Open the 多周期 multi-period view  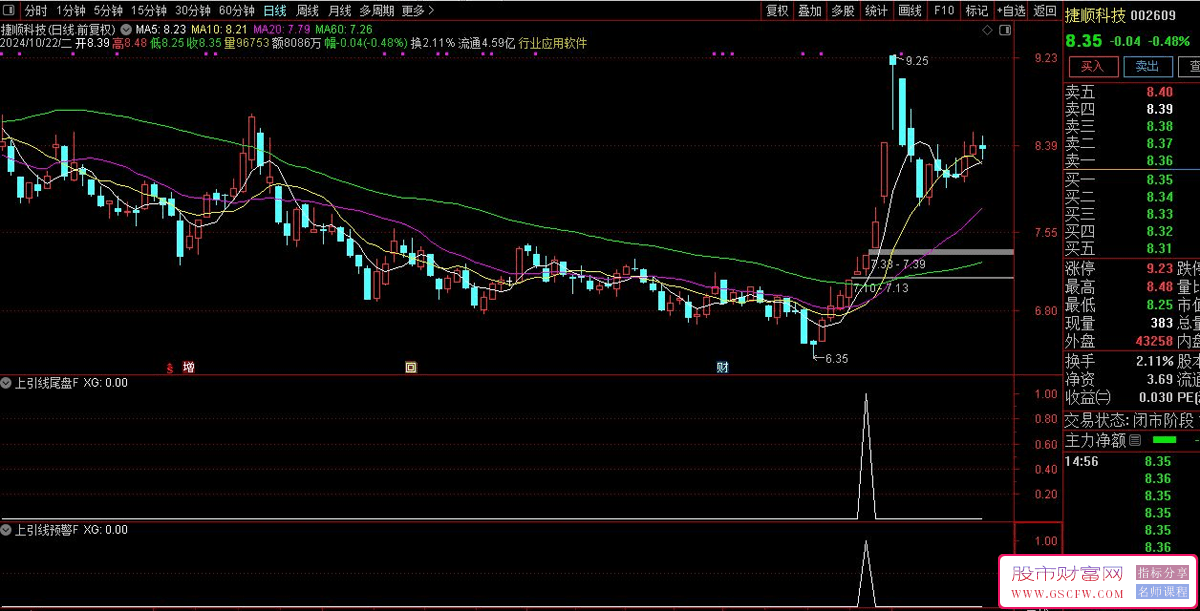377,11
